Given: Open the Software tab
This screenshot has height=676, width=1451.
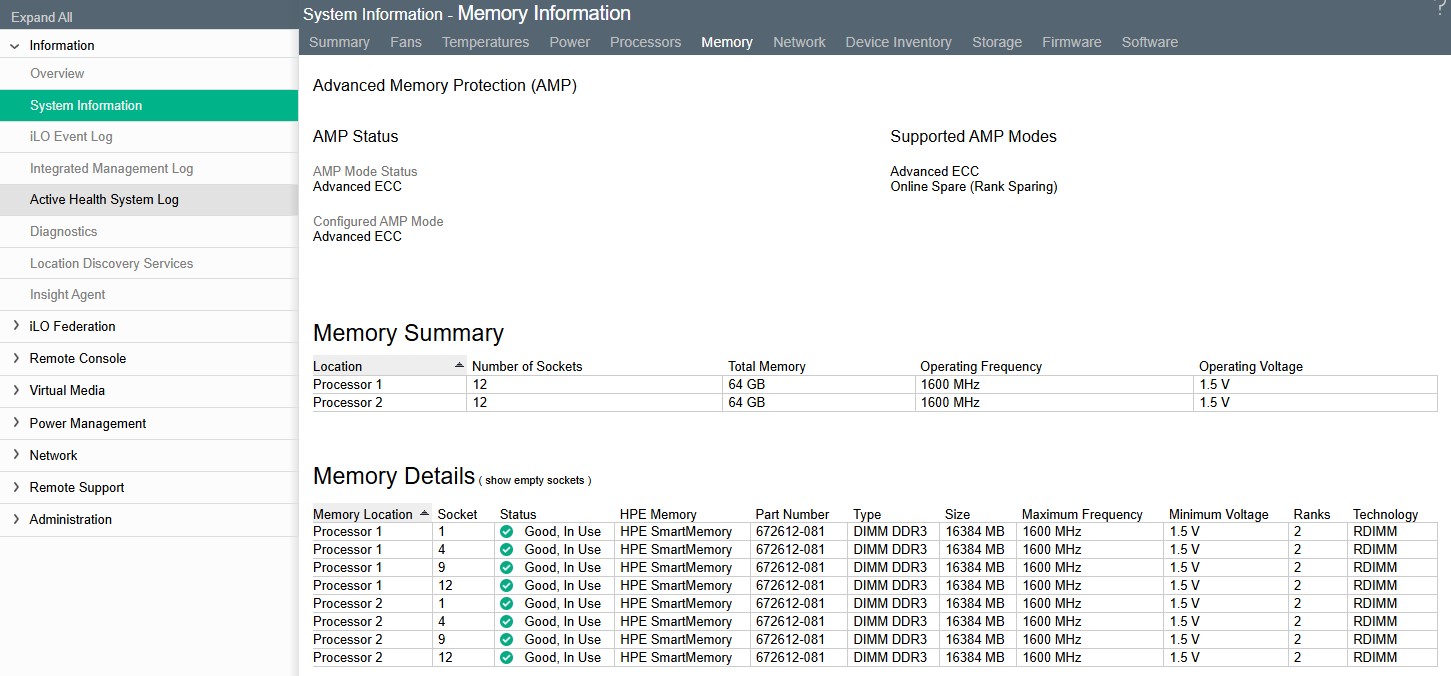Looking at the screenshot, I should 1150,42.
